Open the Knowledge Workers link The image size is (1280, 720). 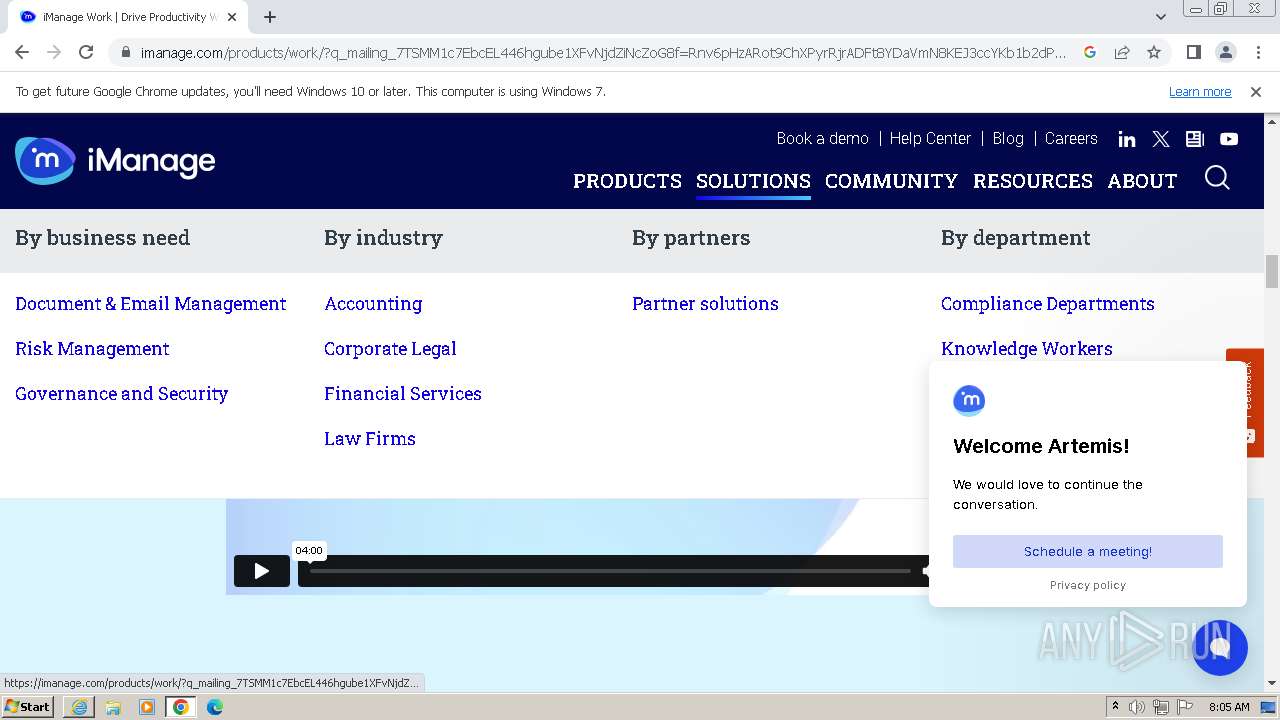1027,349
